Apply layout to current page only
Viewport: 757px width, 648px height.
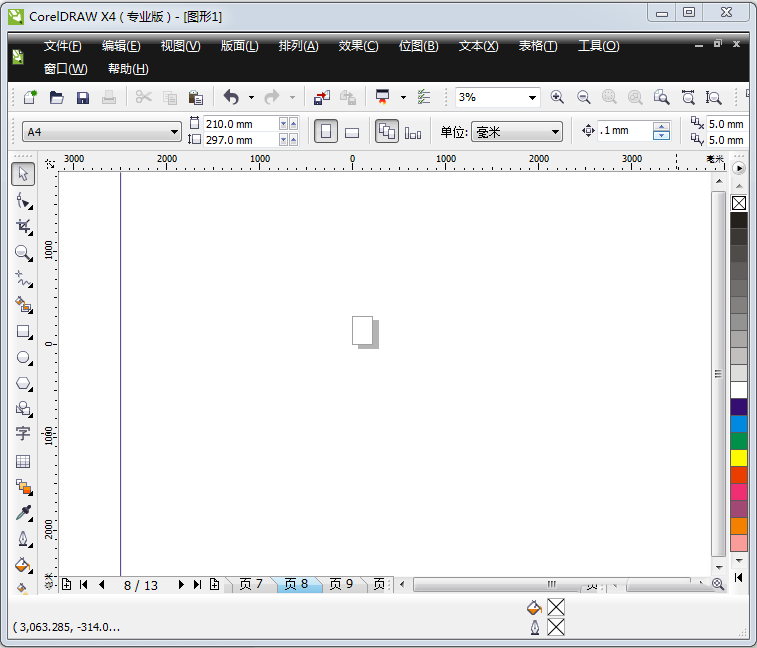coord(413,131)
